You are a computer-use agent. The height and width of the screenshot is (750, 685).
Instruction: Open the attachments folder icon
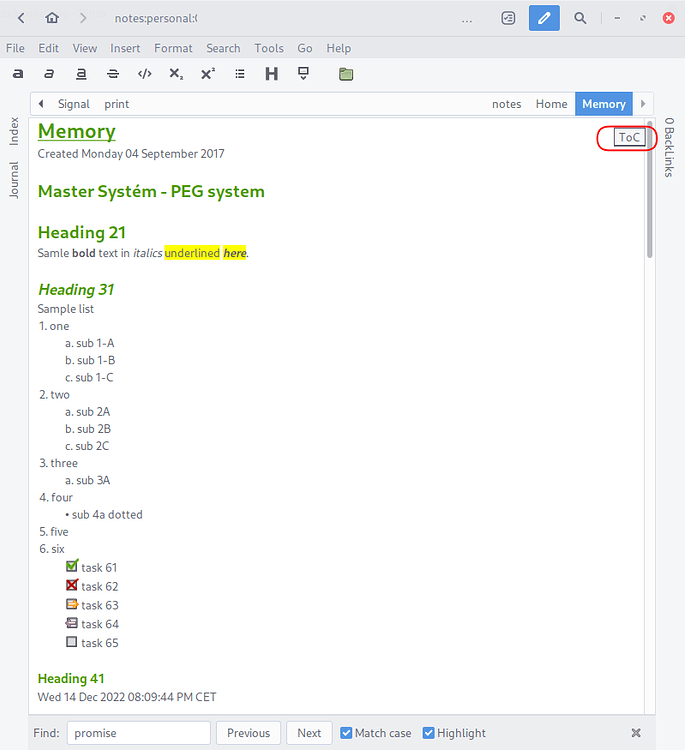pyautogui.click(x=346, y=74)
